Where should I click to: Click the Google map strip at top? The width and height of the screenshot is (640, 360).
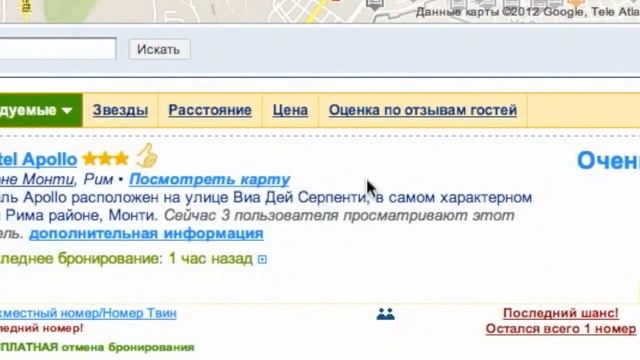[320, 11]
